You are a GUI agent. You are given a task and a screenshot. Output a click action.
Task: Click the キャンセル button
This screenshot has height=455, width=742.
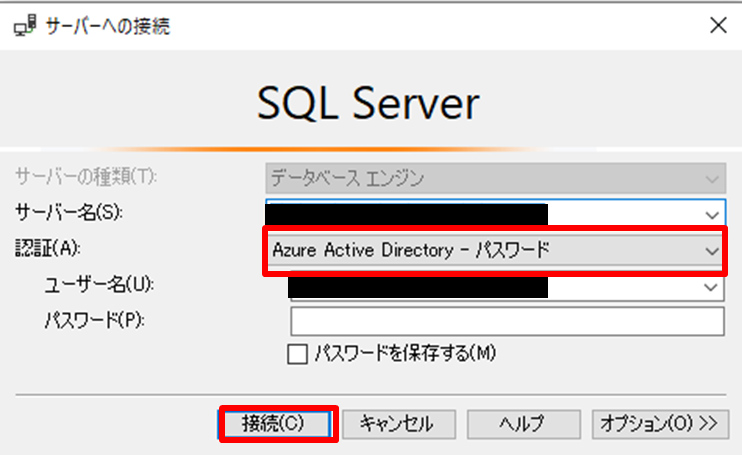[x=399, y=424]
